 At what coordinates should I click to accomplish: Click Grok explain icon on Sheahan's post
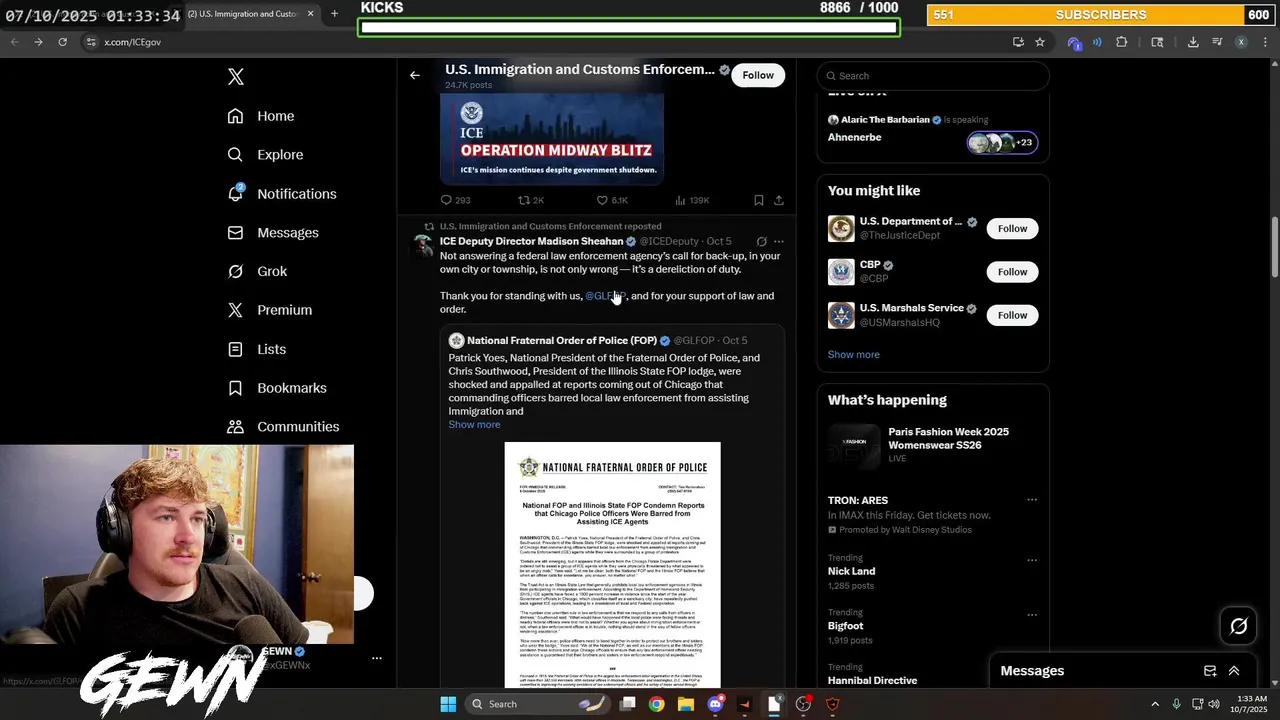click(x=761, y=241)
